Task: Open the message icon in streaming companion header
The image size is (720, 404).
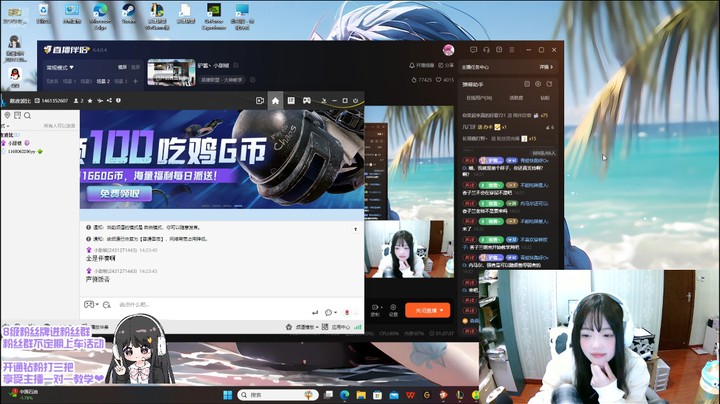Action: coord(473,50)
